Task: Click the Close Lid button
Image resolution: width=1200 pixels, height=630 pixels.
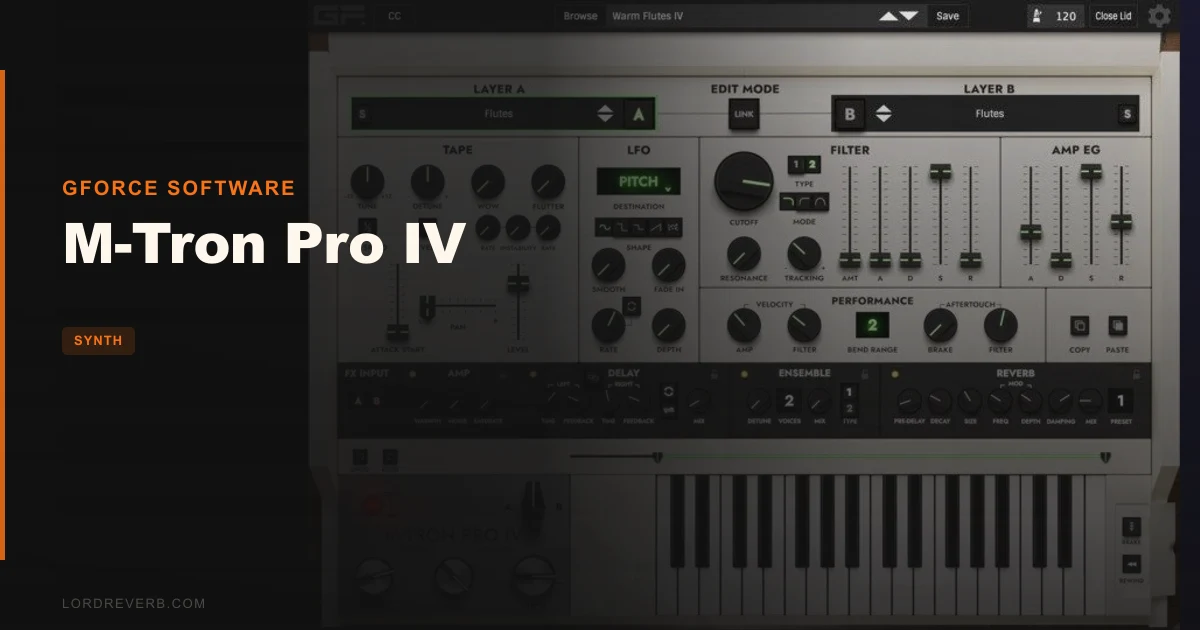Action: [1113, 16]
